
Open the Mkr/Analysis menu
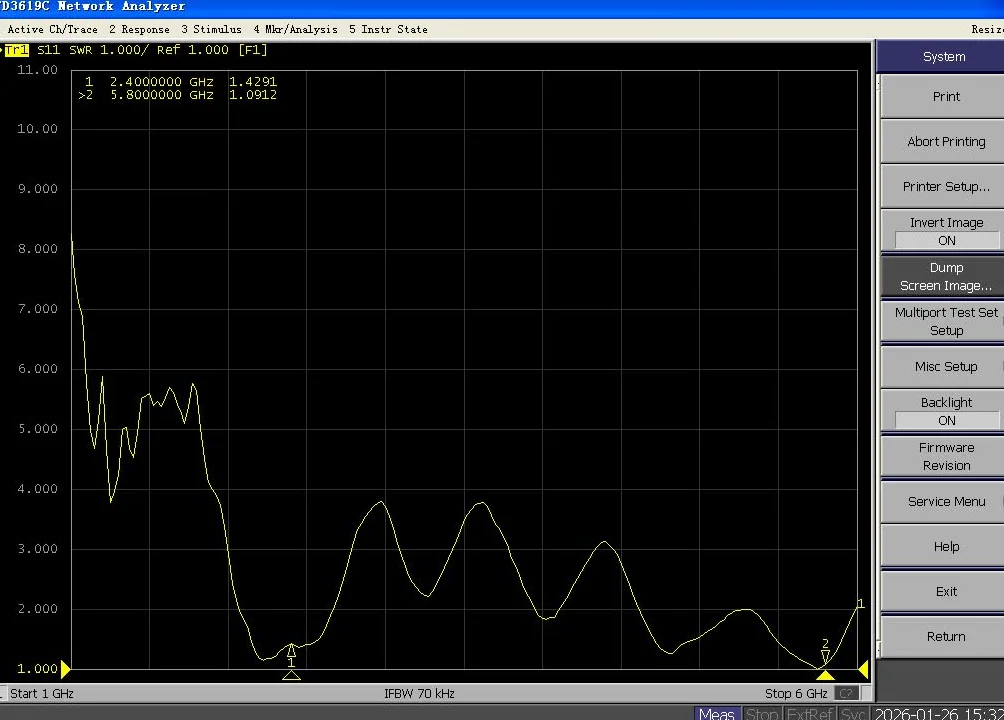[x=295, y=29]
